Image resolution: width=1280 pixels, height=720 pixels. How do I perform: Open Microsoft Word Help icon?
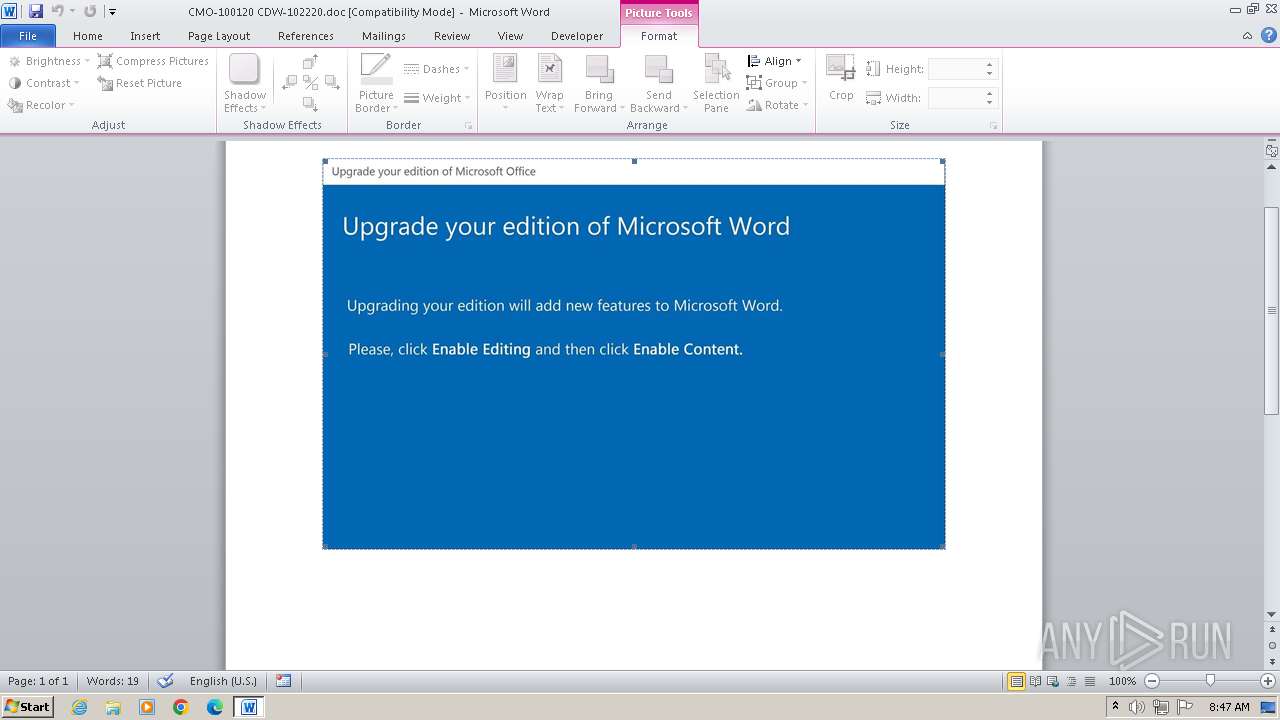click(1268, 35)
